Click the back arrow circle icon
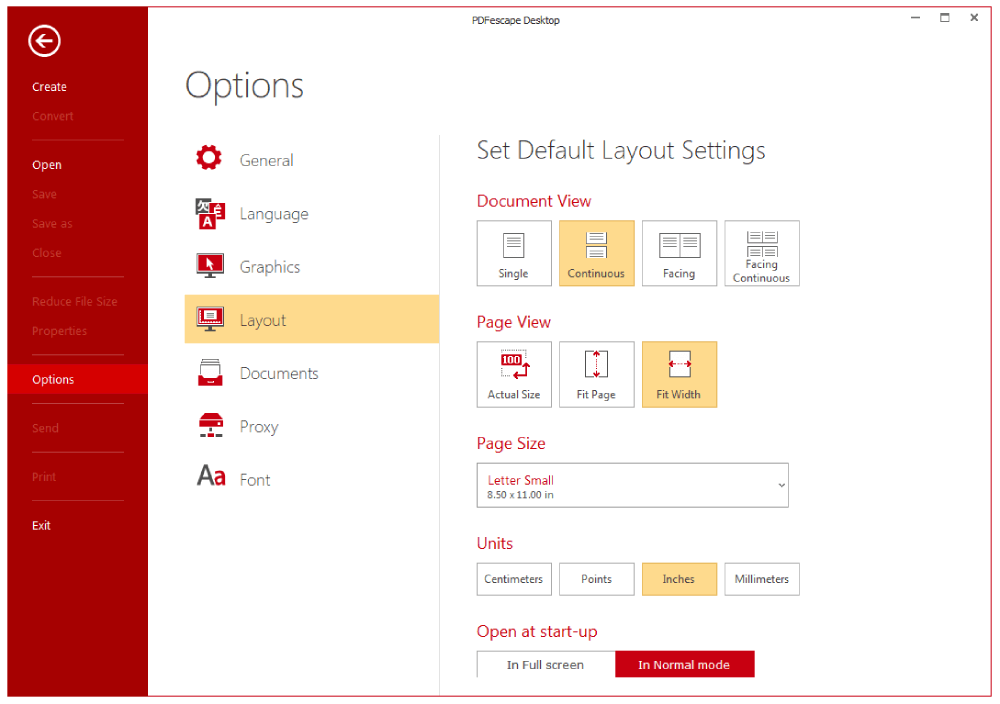Image resolution: width=1000 pixels, height=704 pixels. pyautogui.click(x=44, y=41)
